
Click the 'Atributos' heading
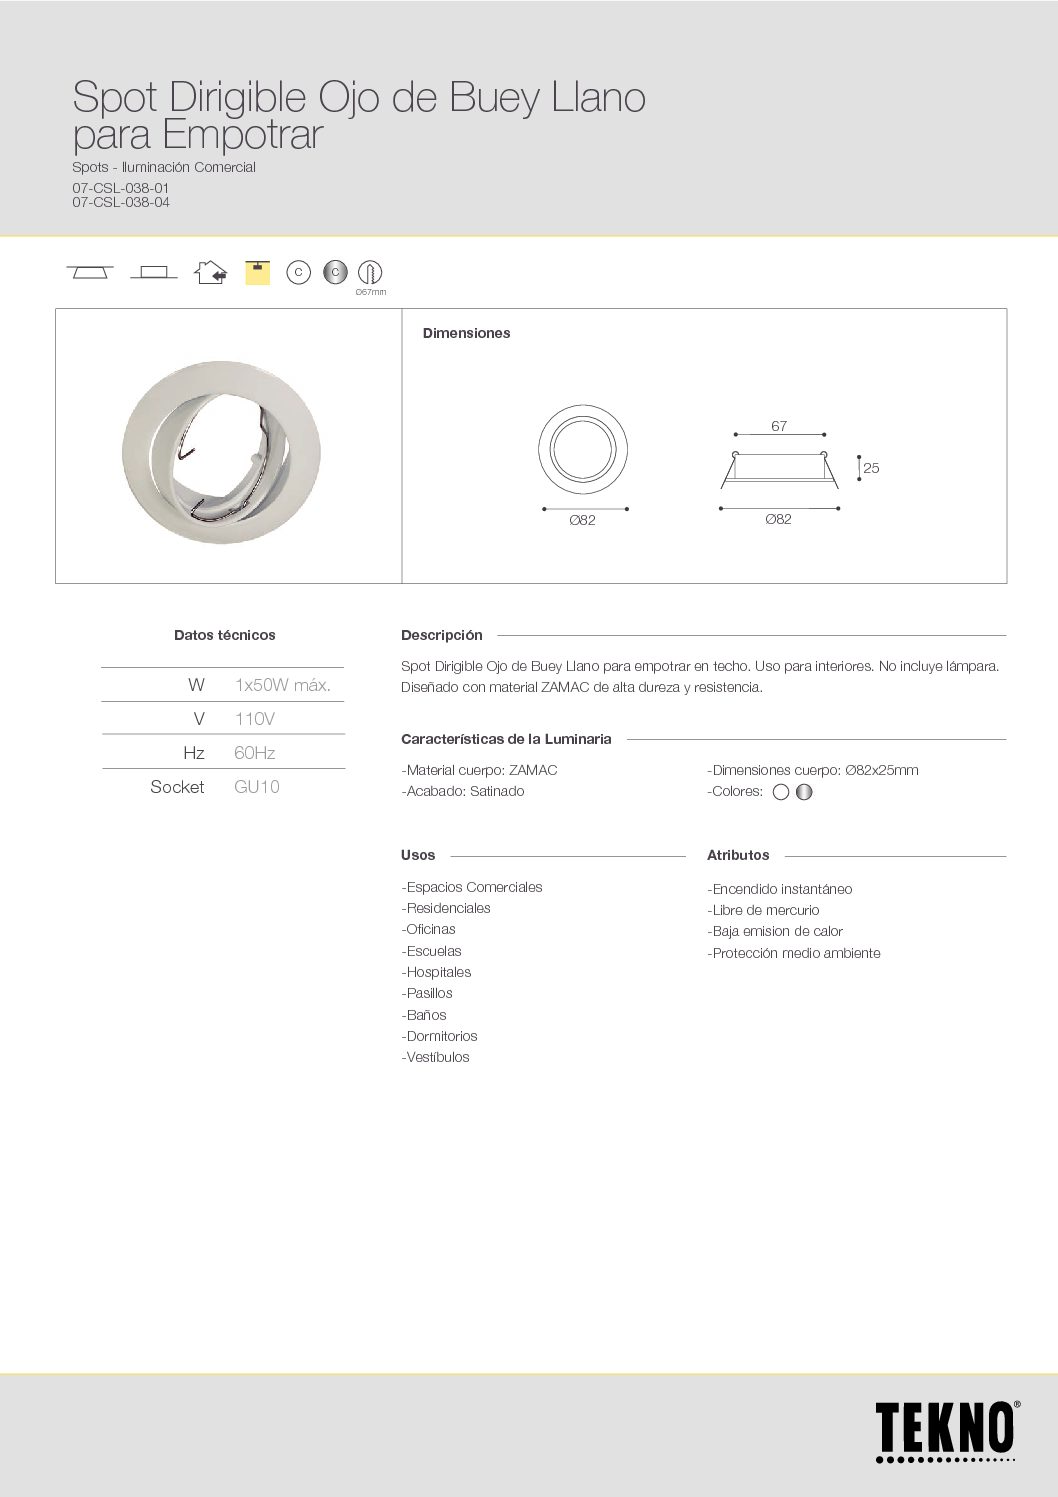pyautogui.click(x=738, y=855)
